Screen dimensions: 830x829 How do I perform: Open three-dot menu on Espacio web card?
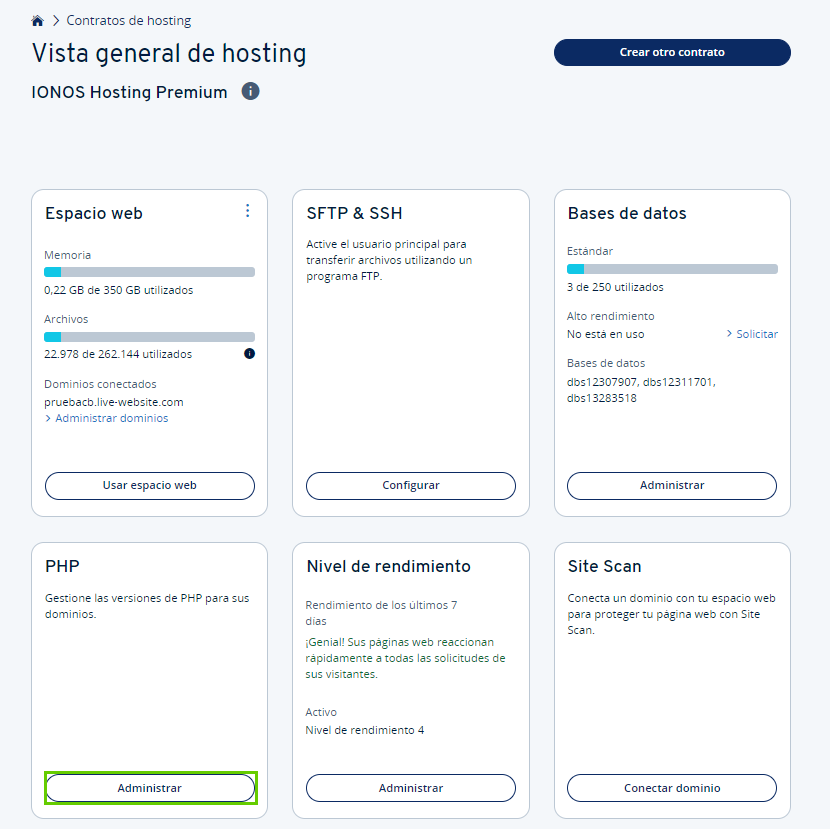[x=247, y=211]
